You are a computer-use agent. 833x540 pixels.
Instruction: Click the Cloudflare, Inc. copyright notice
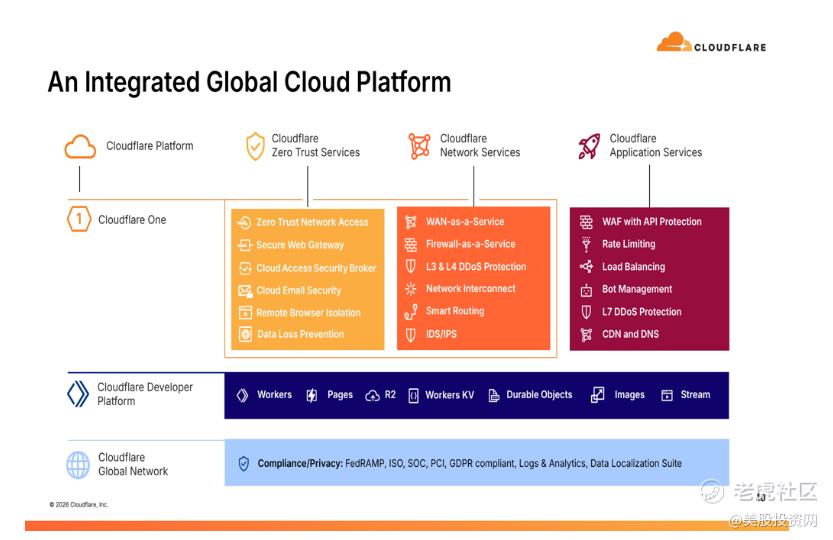[79, 504]
